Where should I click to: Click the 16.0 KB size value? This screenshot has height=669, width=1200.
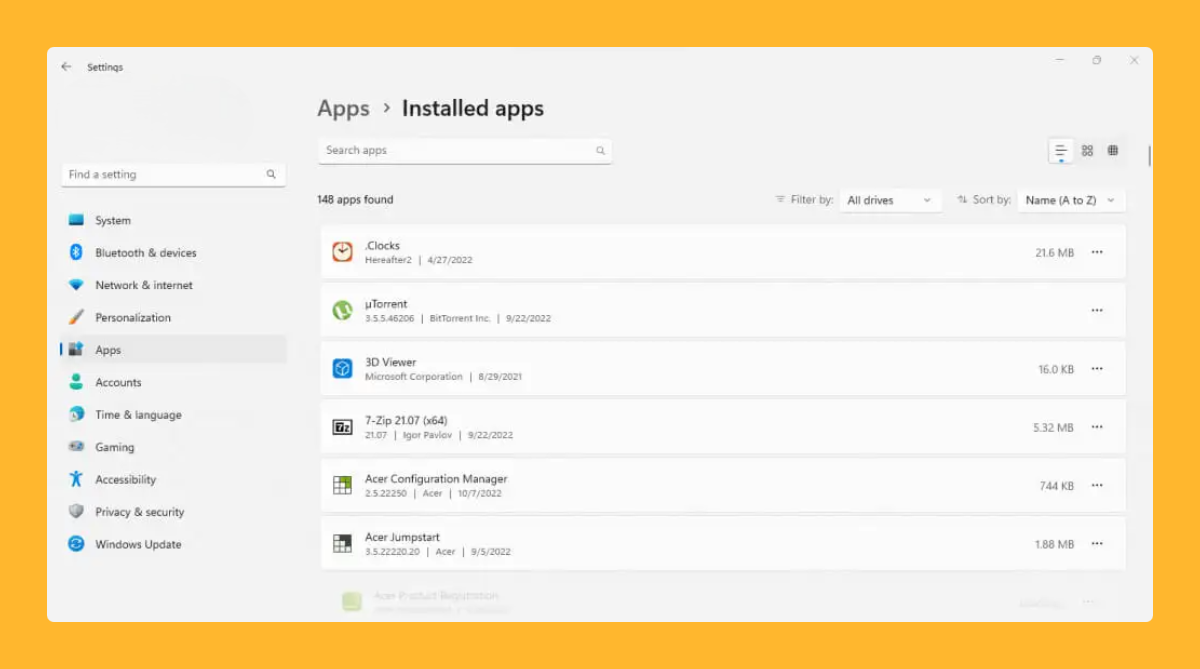click(x=1056, y=370)
